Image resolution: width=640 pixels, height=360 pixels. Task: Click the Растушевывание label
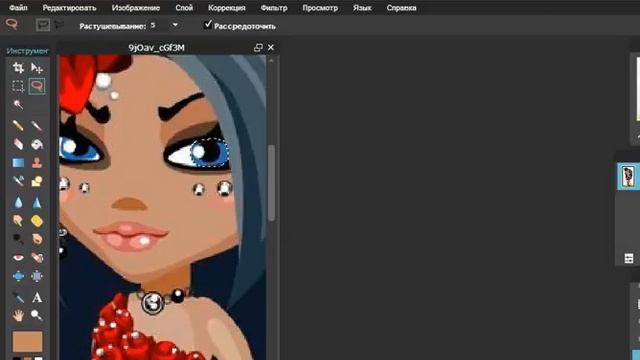tap(113, 26)
